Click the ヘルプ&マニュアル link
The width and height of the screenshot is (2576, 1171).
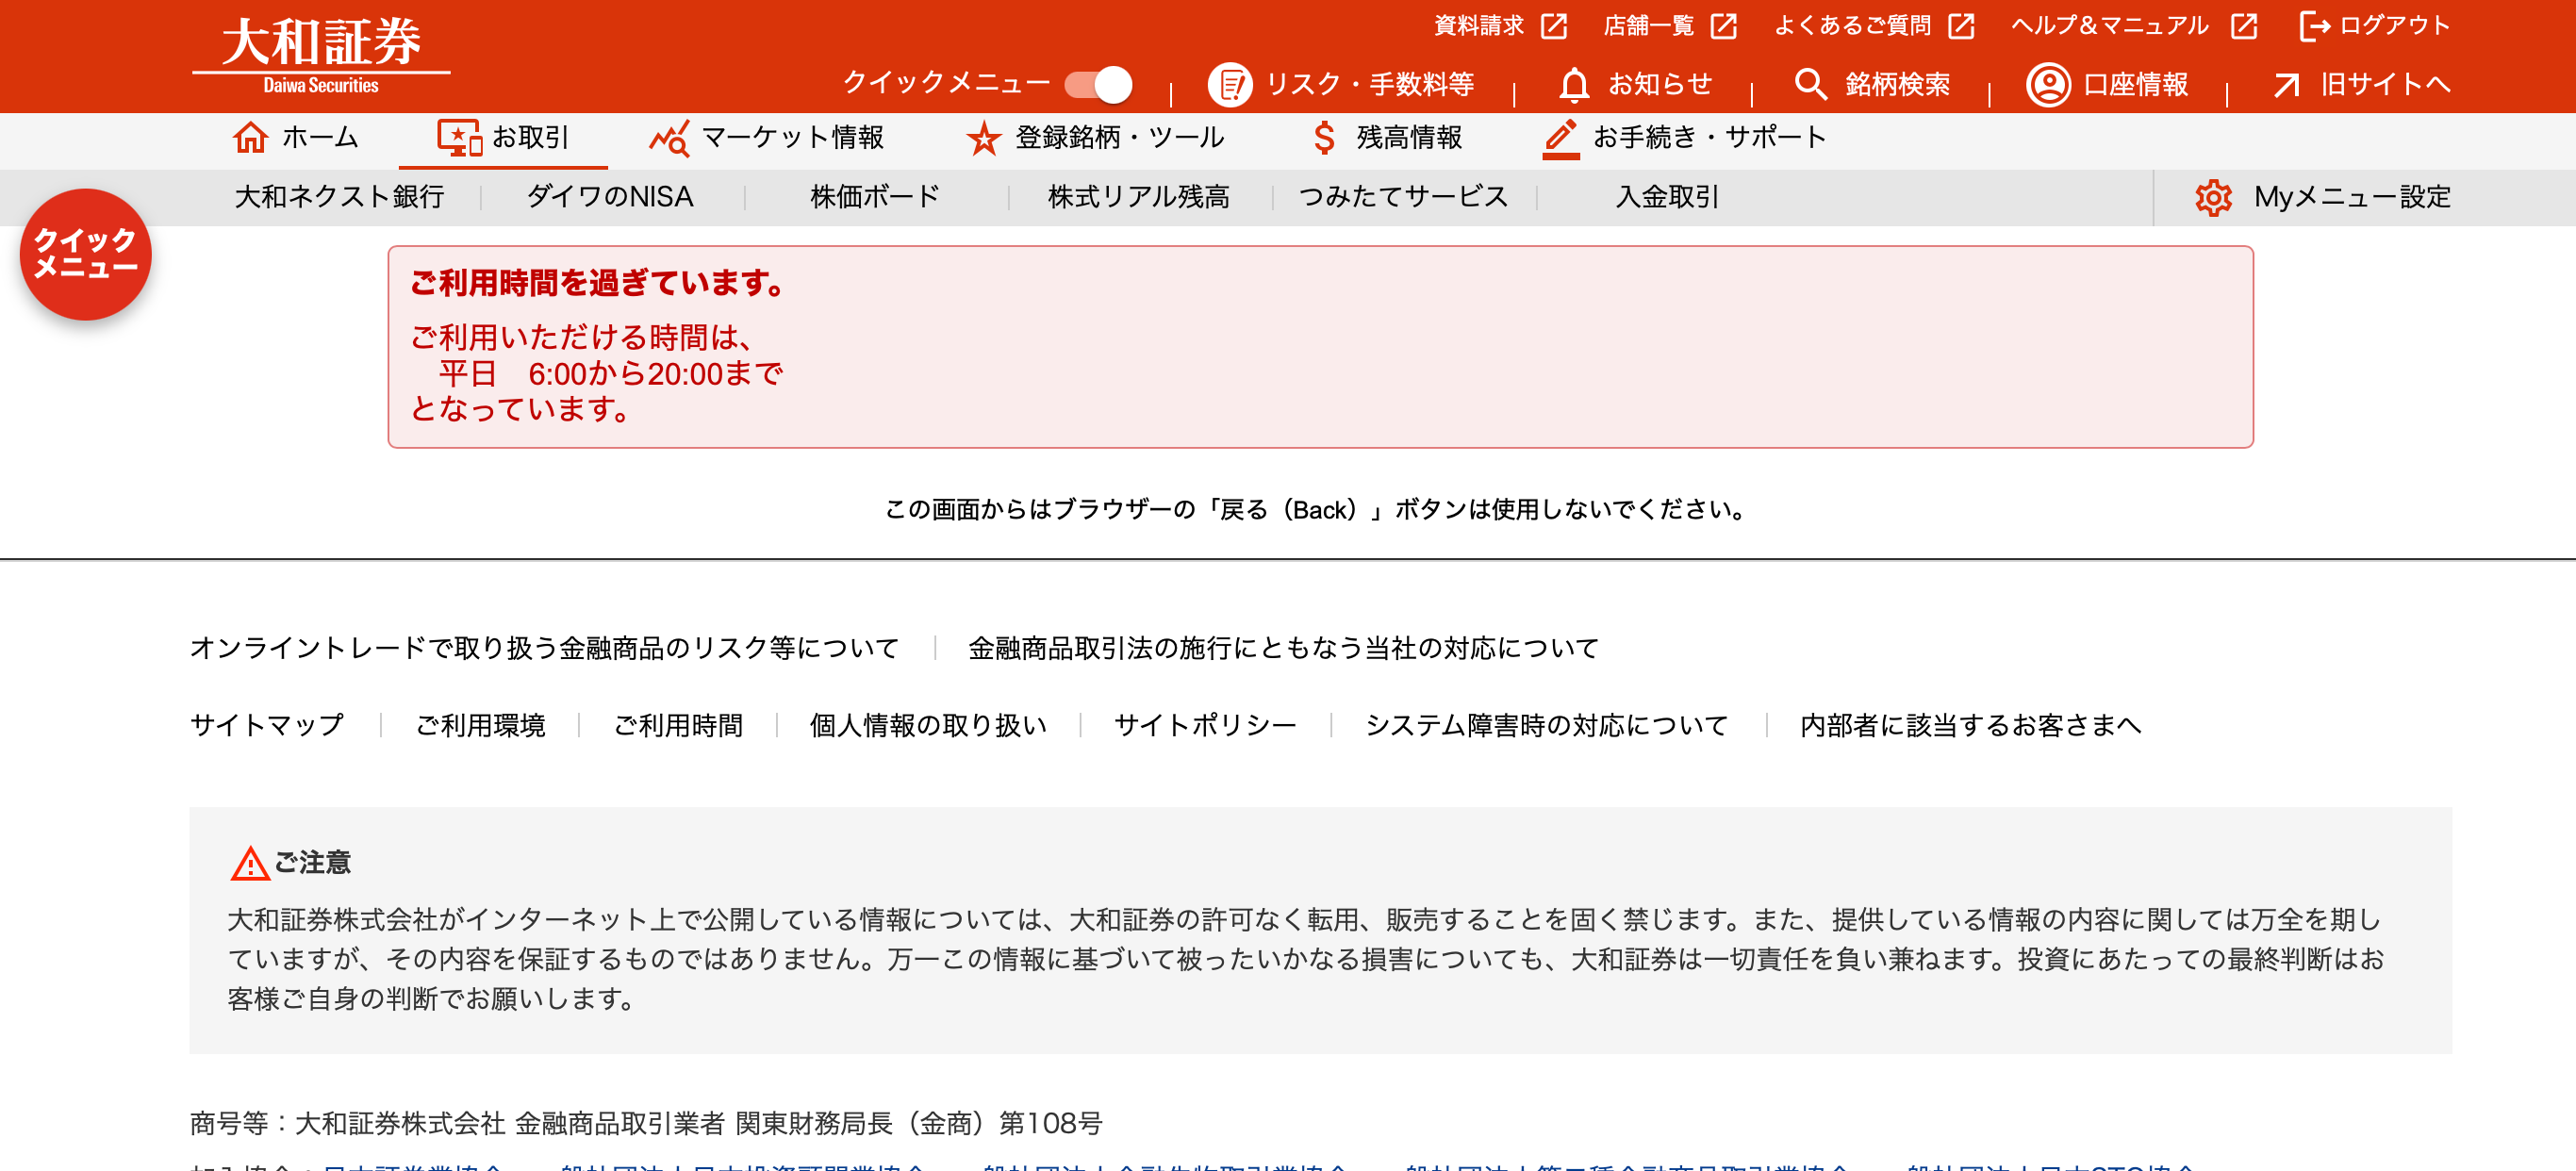click(2110, 26)
